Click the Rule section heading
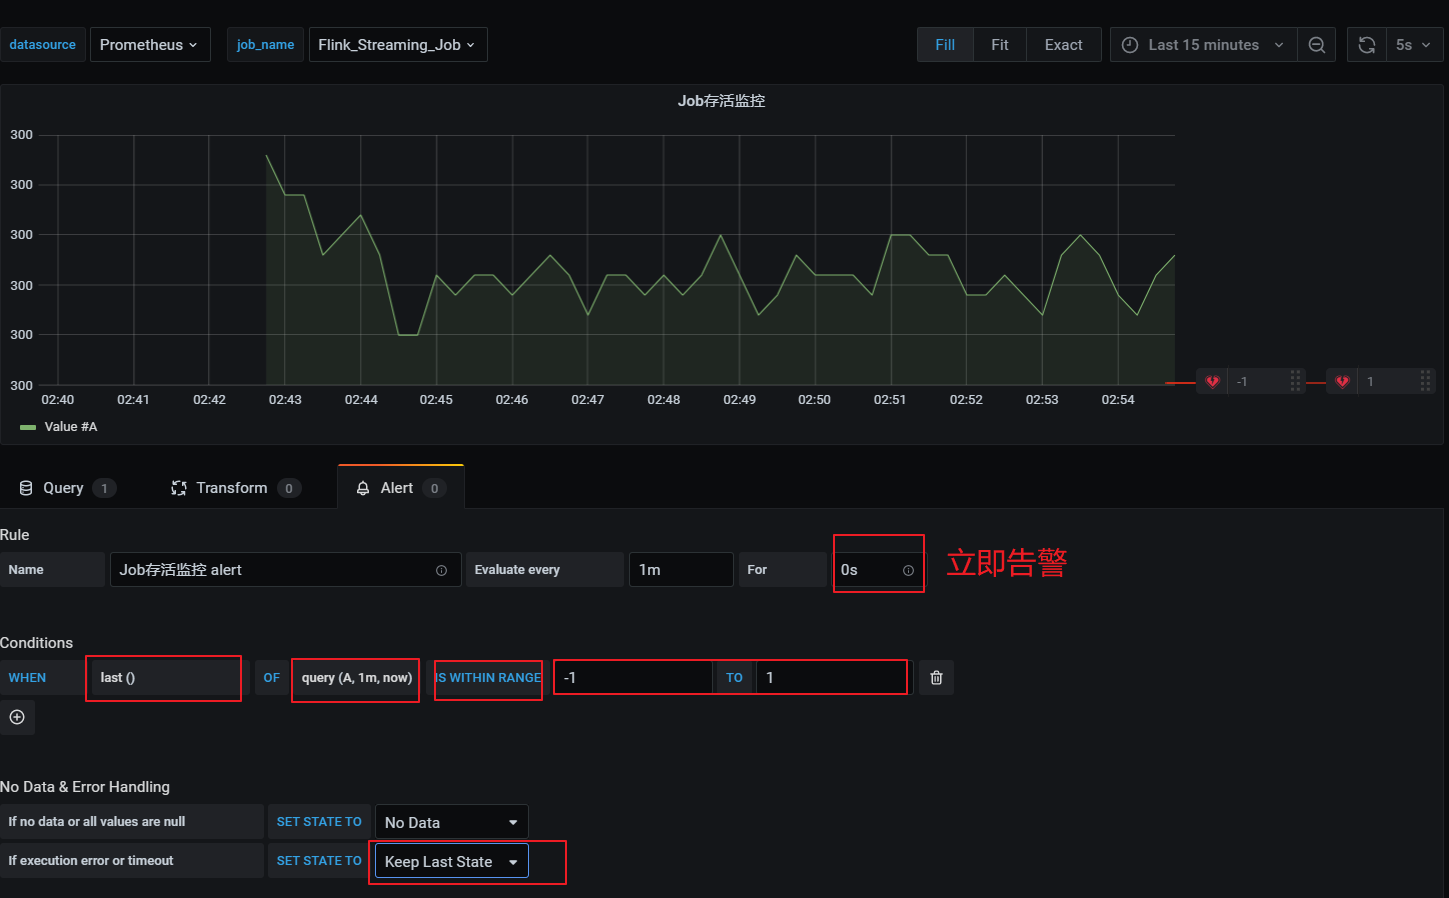1449x898 pixels. [15, 535]
